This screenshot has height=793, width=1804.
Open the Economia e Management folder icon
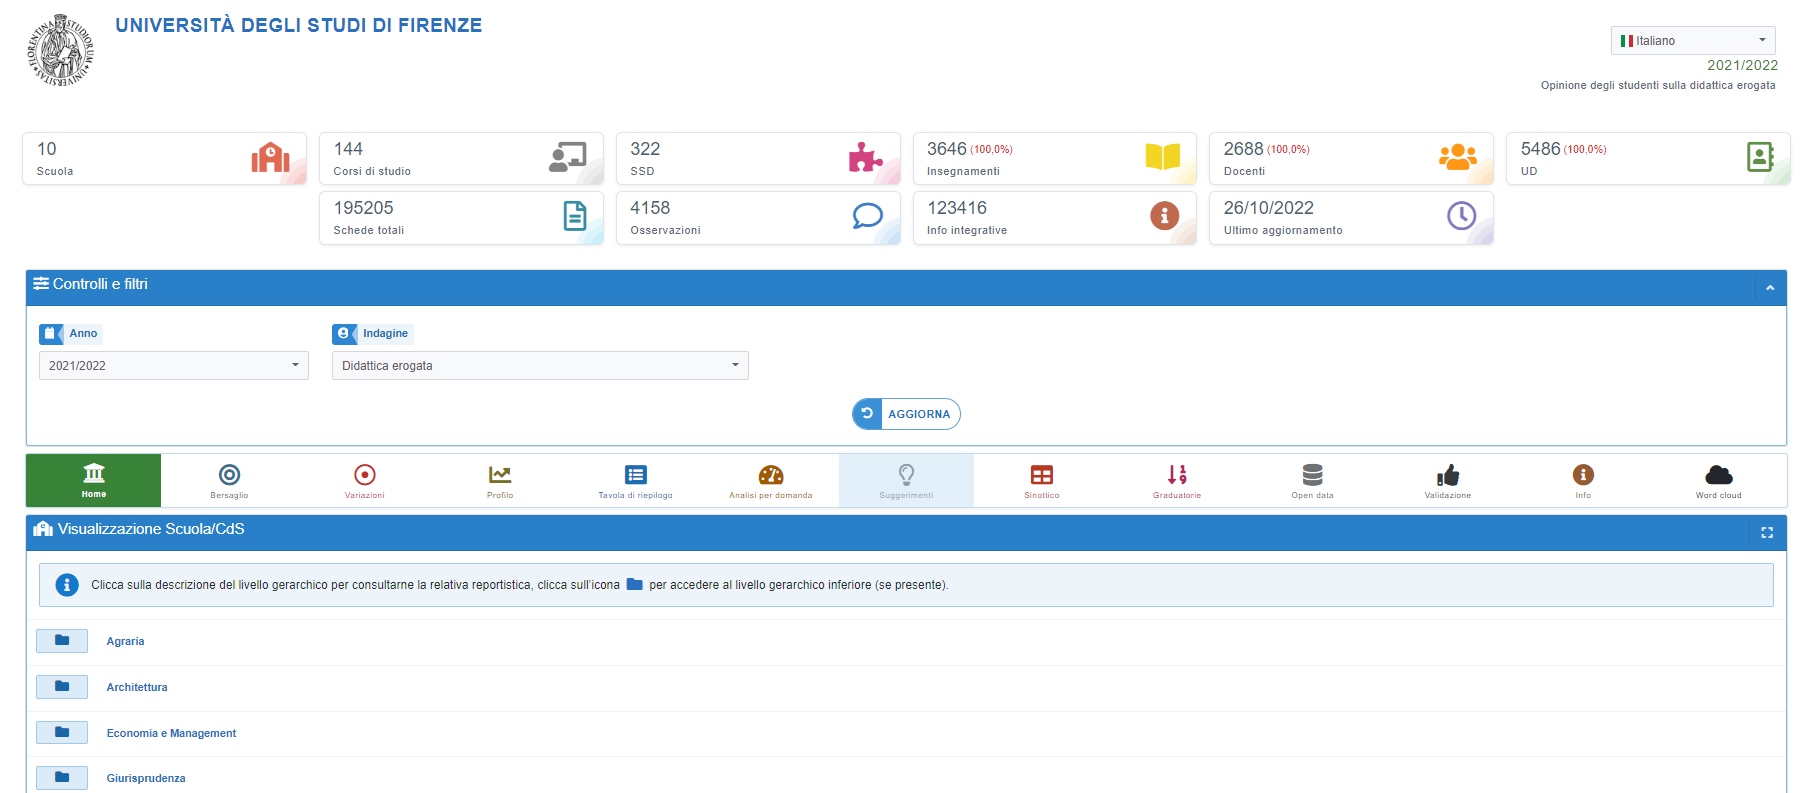click(x=62, y=733)
